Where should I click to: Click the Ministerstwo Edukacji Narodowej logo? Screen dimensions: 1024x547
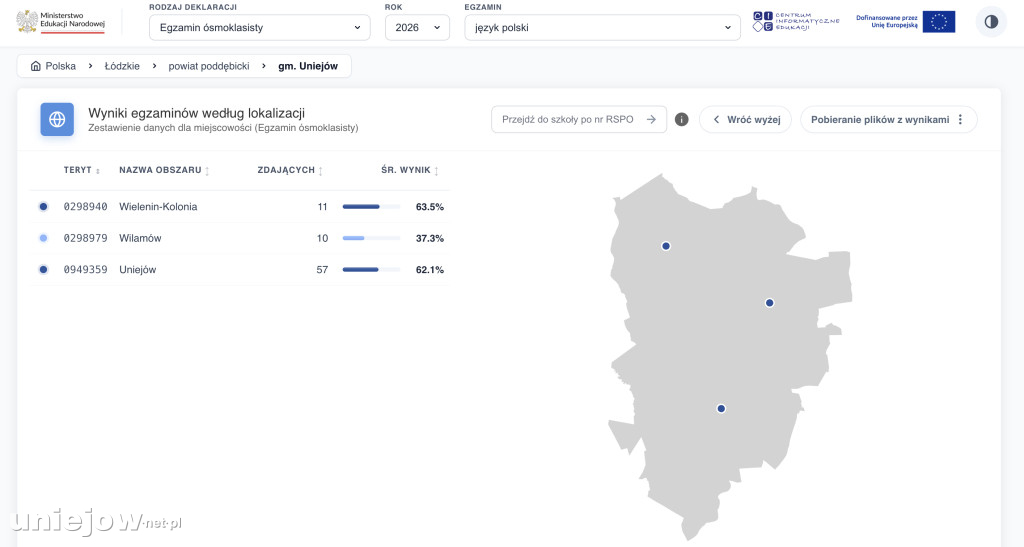(x=61, y=22)
